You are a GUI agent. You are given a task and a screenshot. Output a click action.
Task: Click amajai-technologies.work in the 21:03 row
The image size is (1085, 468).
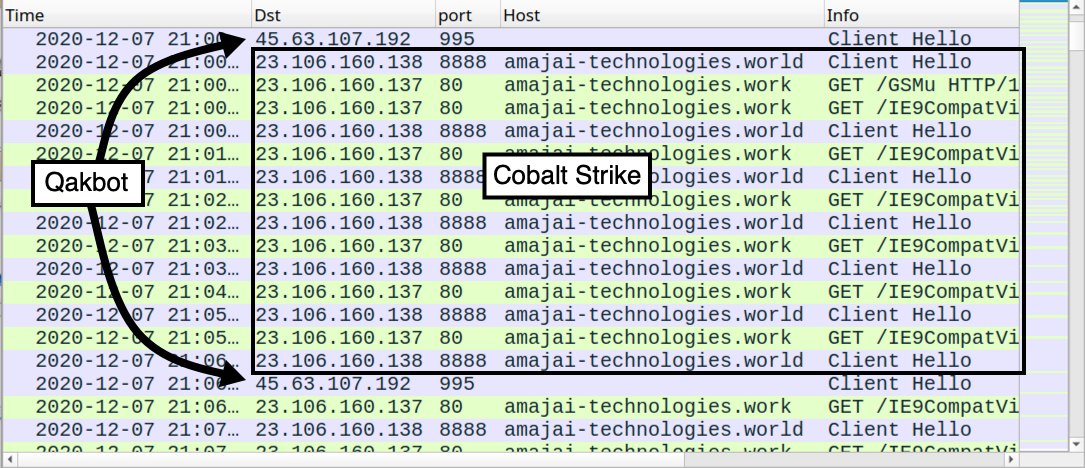(648, 246)
